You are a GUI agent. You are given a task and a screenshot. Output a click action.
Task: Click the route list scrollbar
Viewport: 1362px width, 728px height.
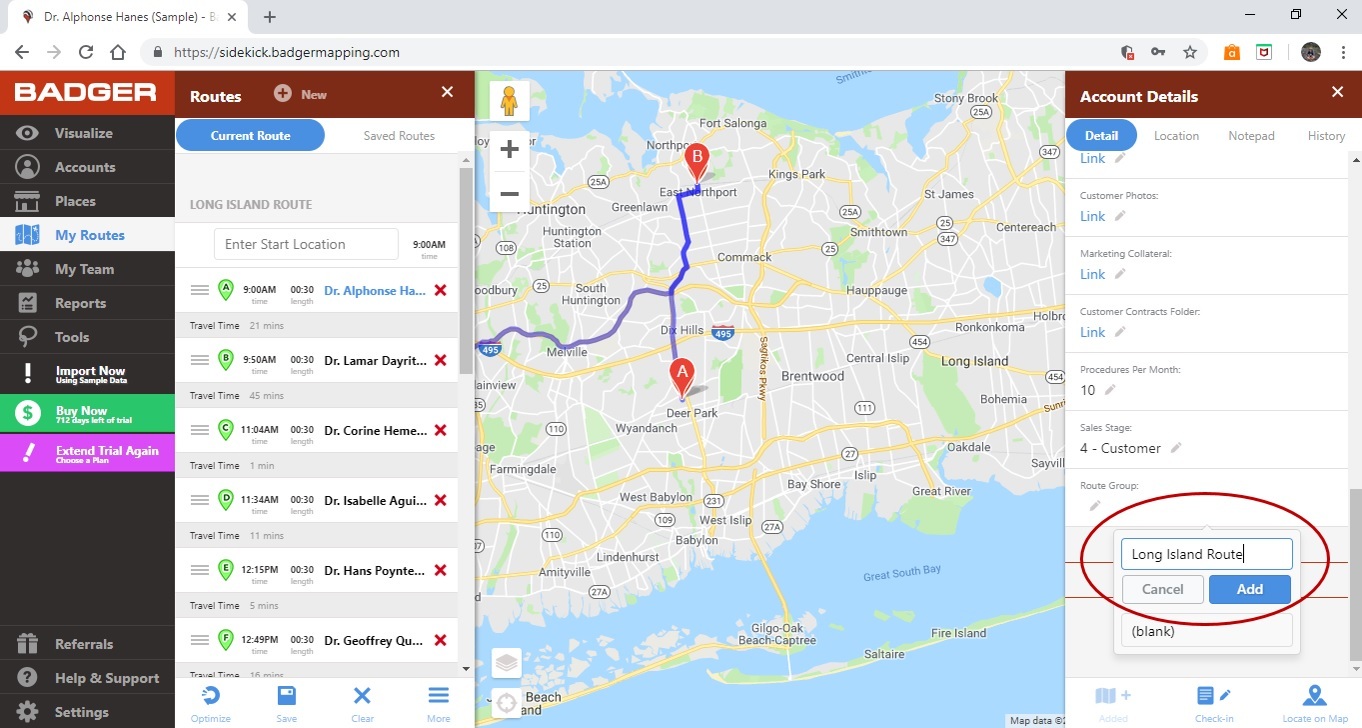click(x=466, y=270)
